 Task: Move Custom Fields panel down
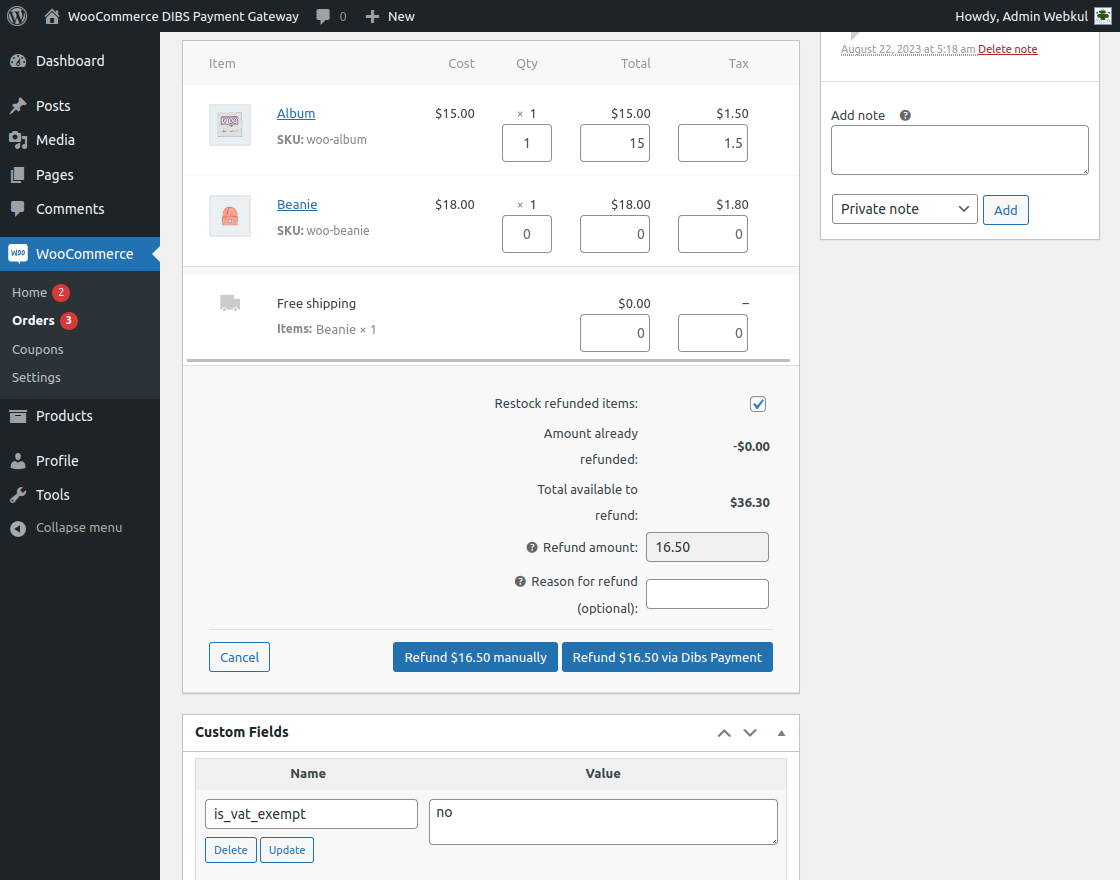(x=750, y=733)
